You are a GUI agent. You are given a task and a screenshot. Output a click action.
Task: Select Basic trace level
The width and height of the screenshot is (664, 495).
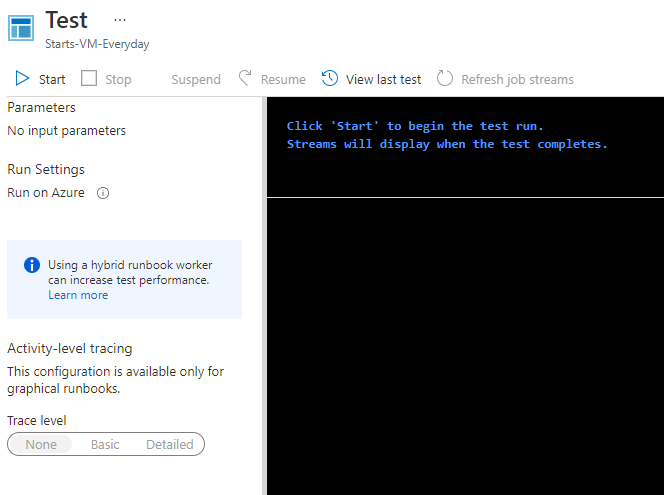click(x=105, y=444)
